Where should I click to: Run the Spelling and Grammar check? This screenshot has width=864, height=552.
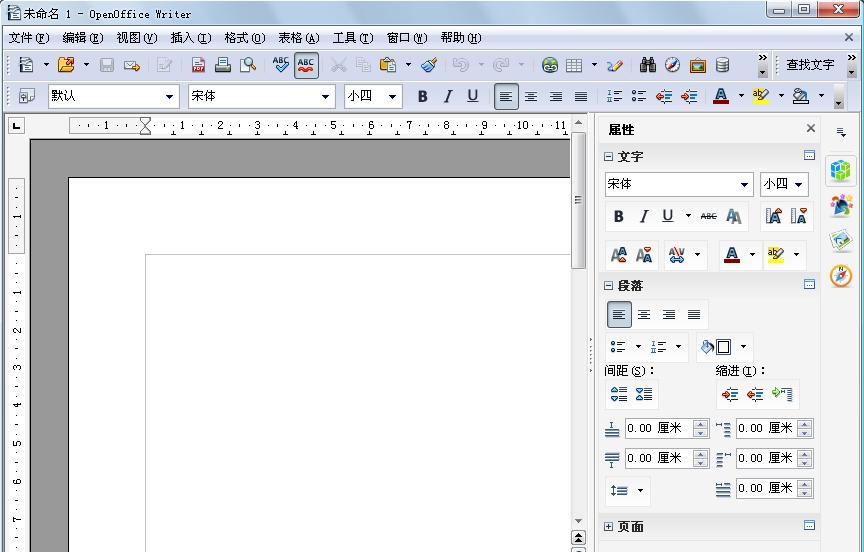[281, 65]
